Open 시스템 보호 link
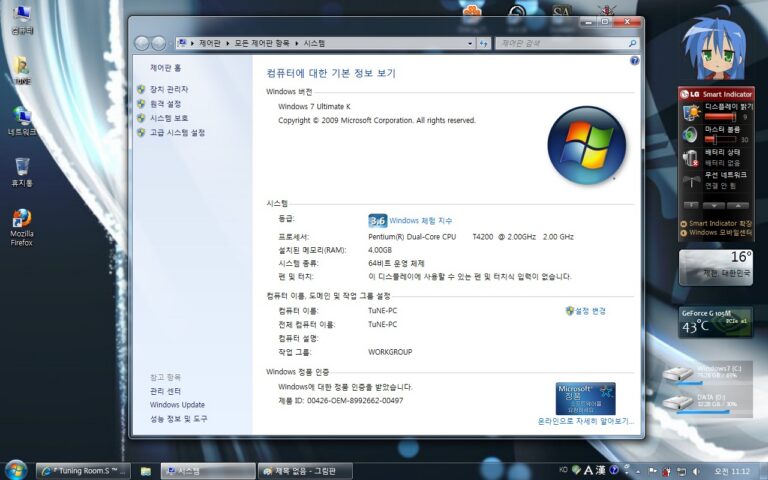Screen dimensions: 768x480 169,118
